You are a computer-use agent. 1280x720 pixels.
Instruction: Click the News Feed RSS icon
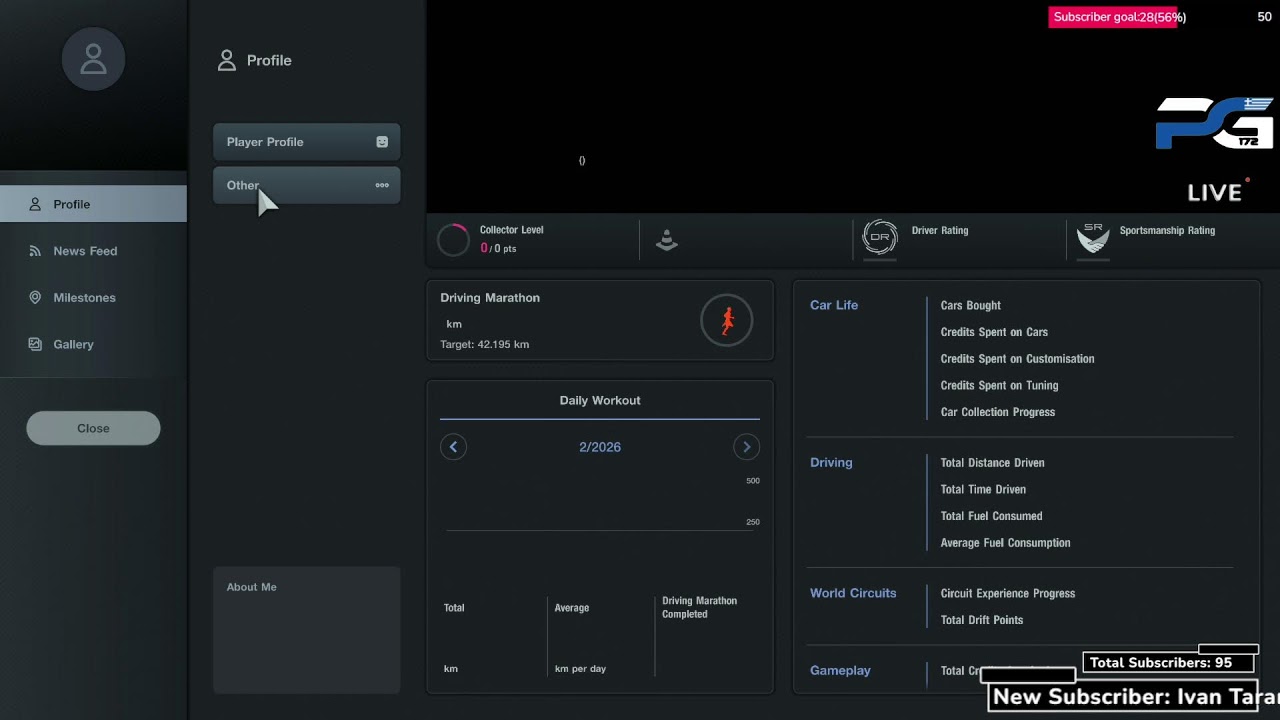pos(35,251)
